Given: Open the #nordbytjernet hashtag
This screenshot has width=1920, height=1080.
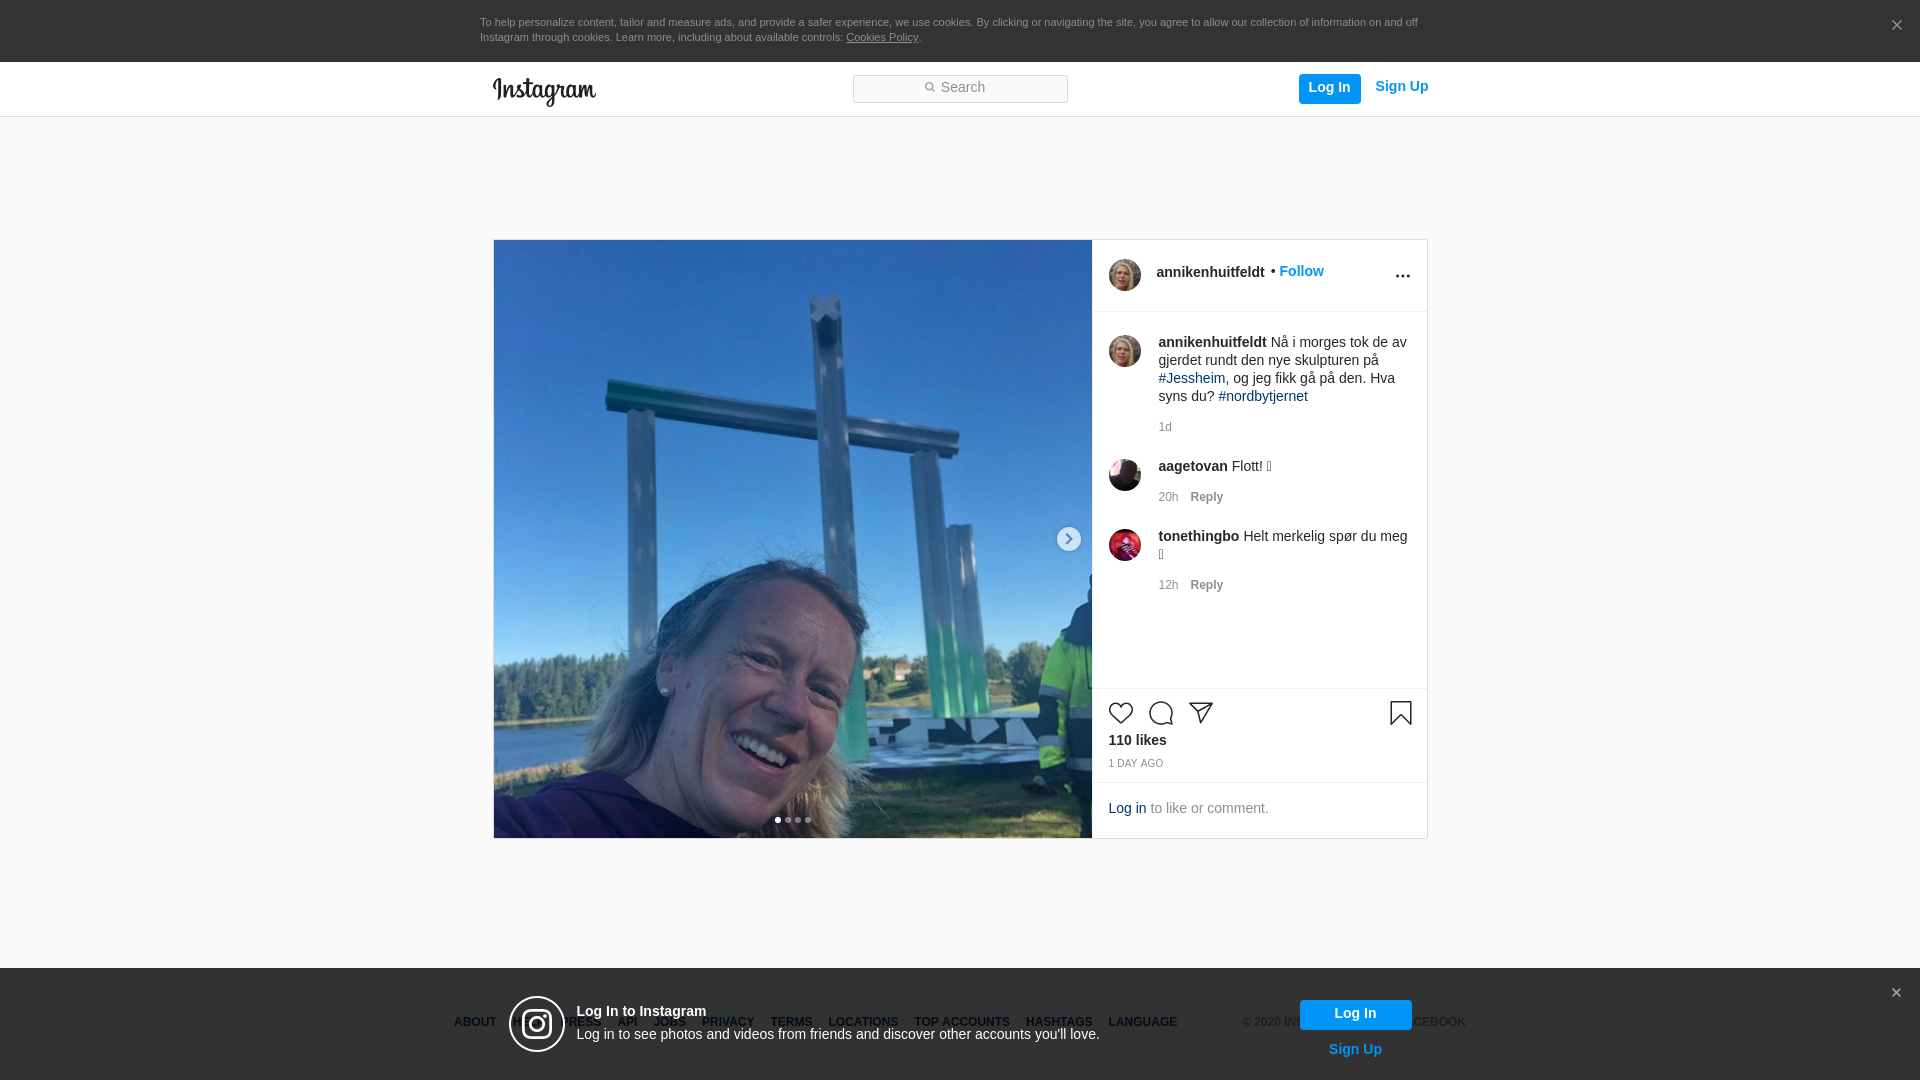Looking at the screenshot, I should pyautogui.click(x=1262, y=396).
